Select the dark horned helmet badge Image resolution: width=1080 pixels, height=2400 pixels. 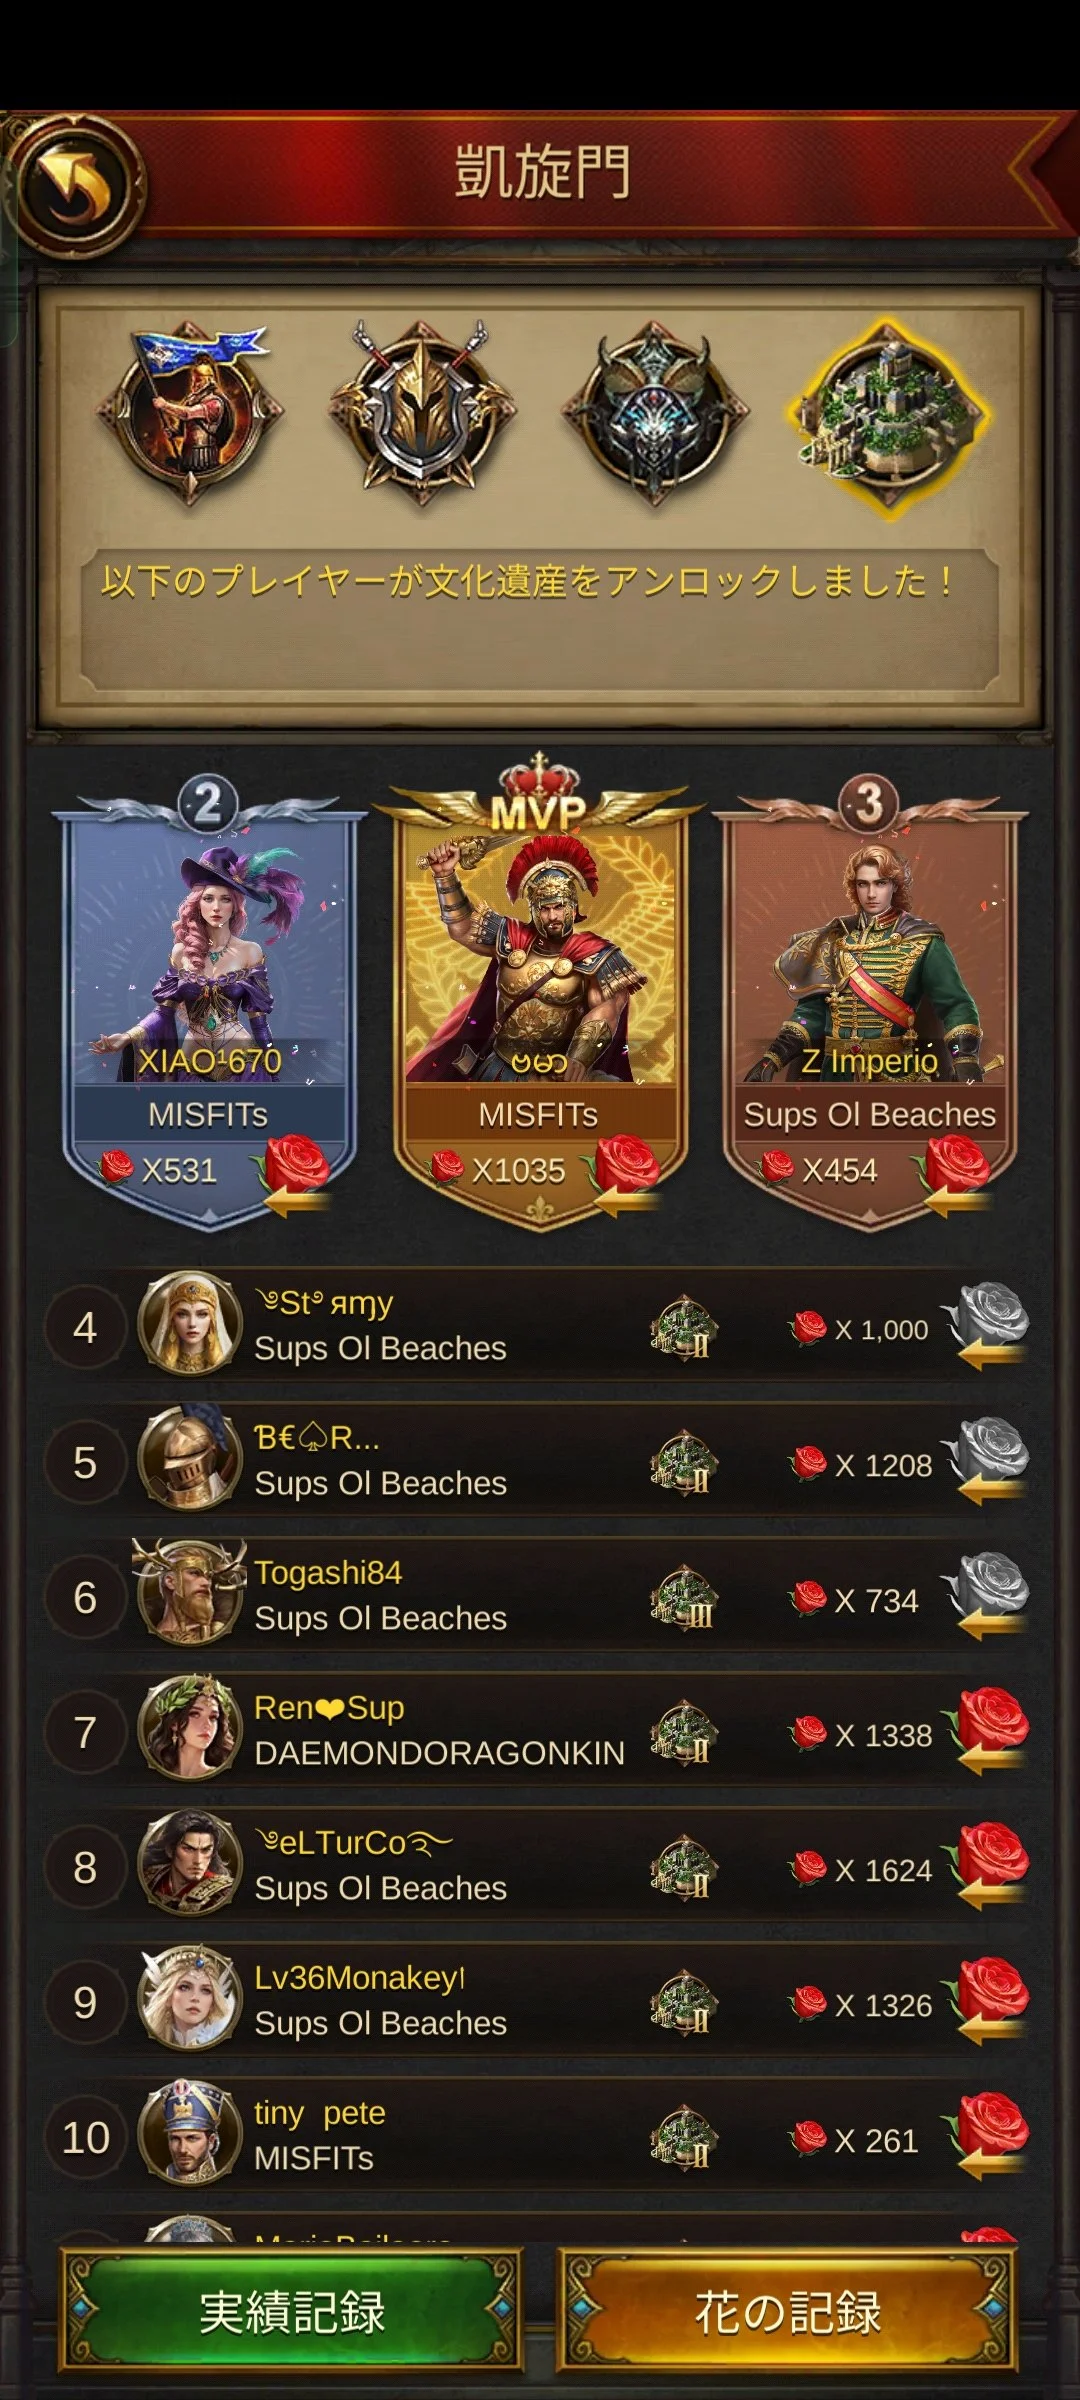click(x=655, y=413)
